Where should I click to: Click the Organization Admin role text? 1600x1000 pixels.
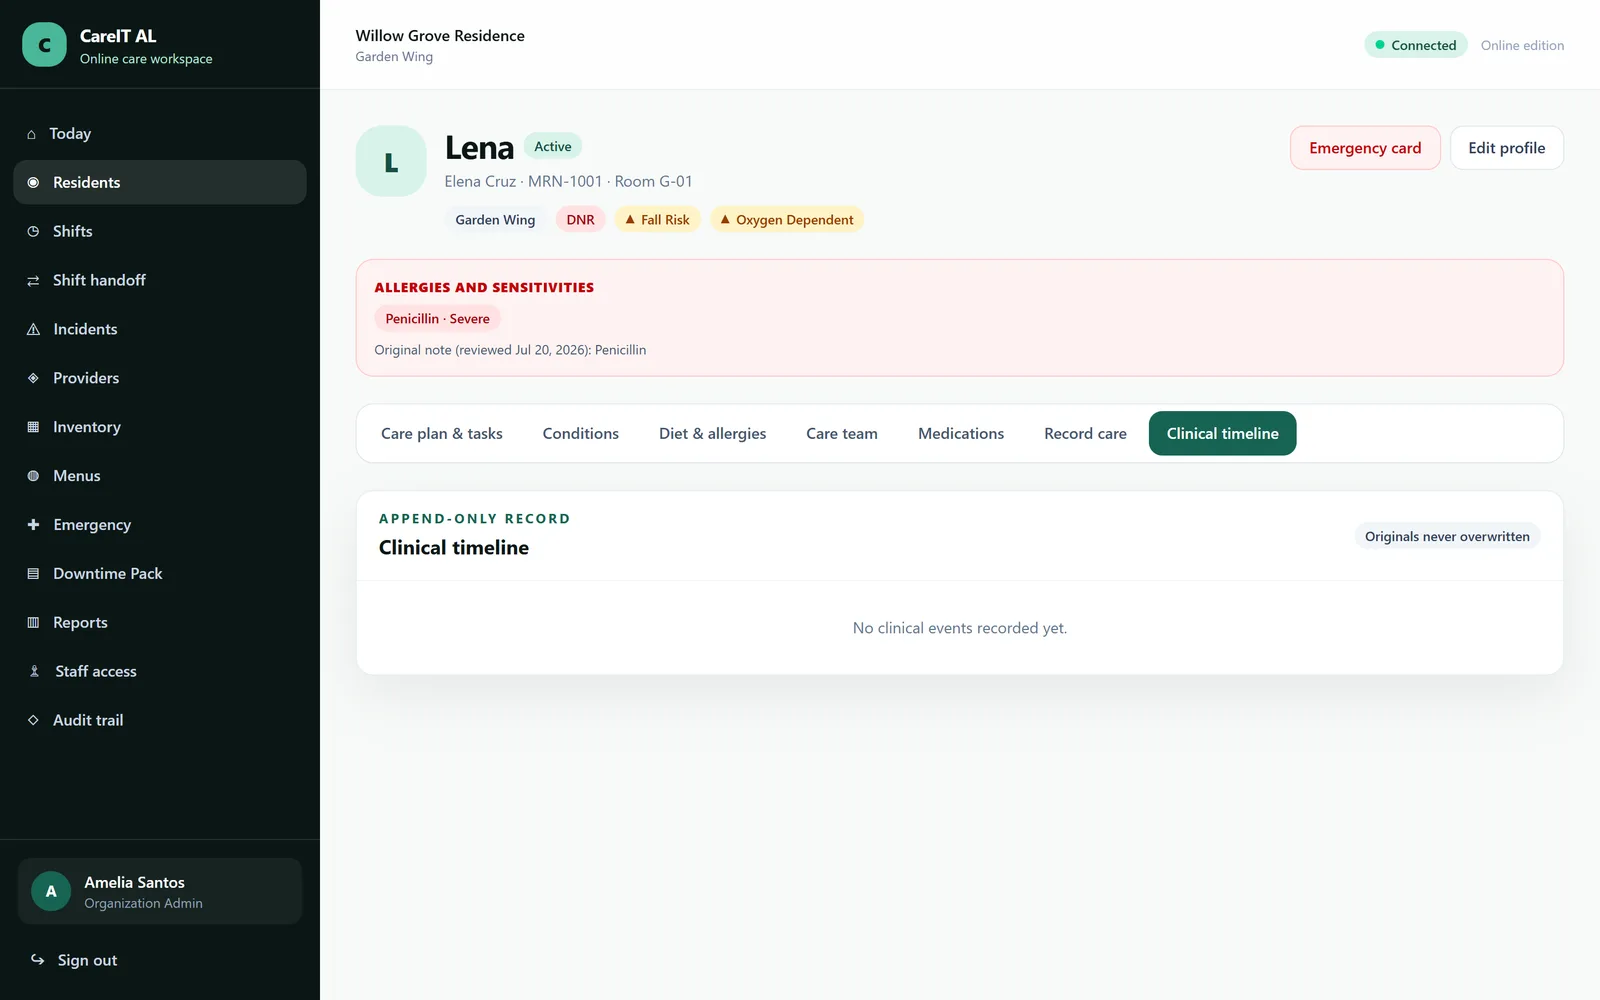[x=143, y=903]
